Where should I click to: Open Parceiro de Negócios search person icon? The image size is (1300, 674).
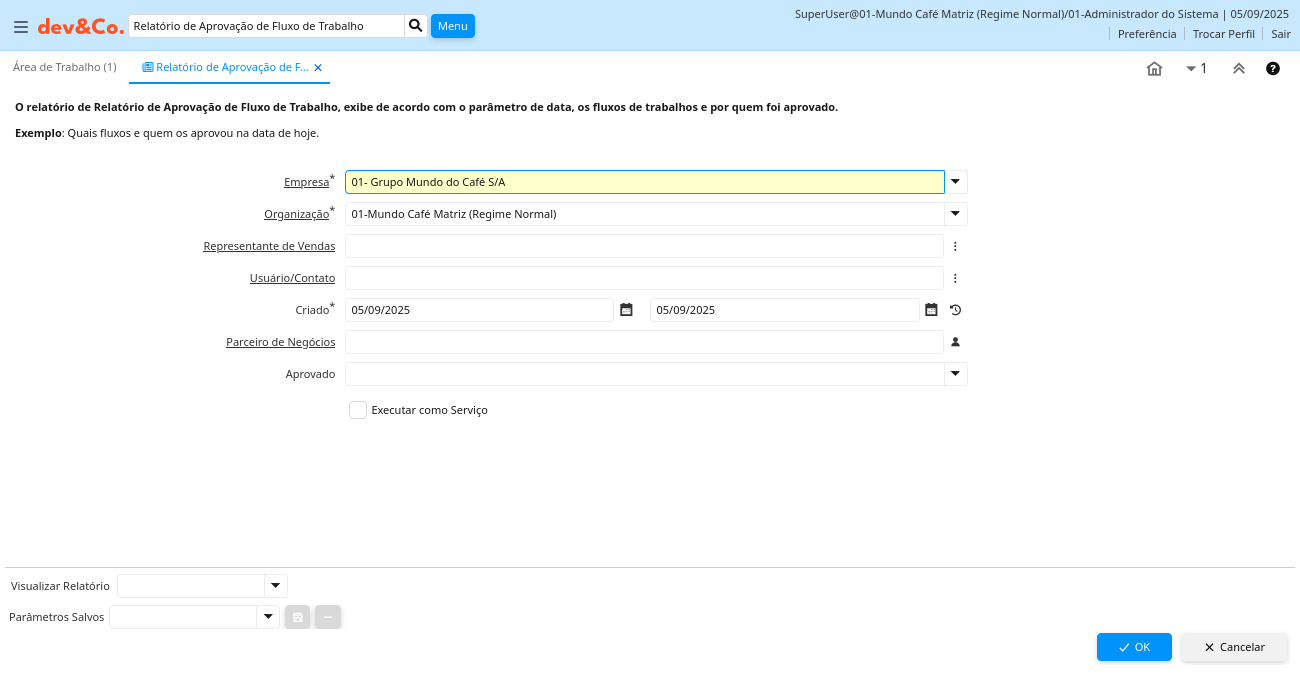pos(955,342)
